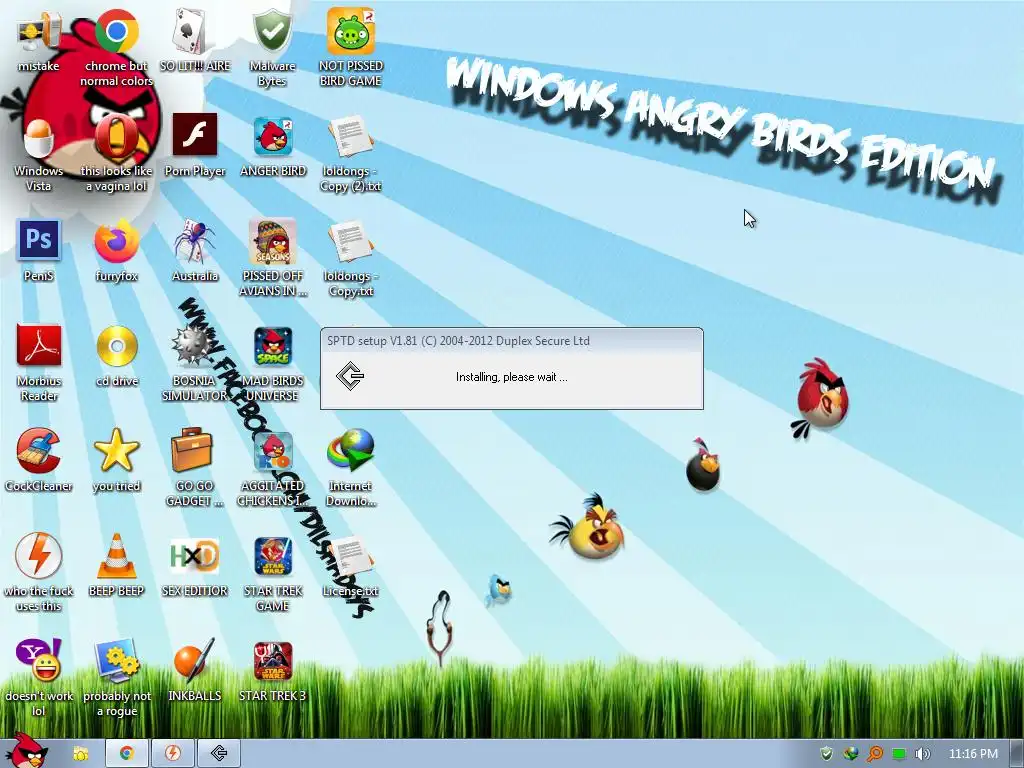Click the Photoshop 'Ps' desktop icon
This screenshot has height=768, width=1024.
39,251
